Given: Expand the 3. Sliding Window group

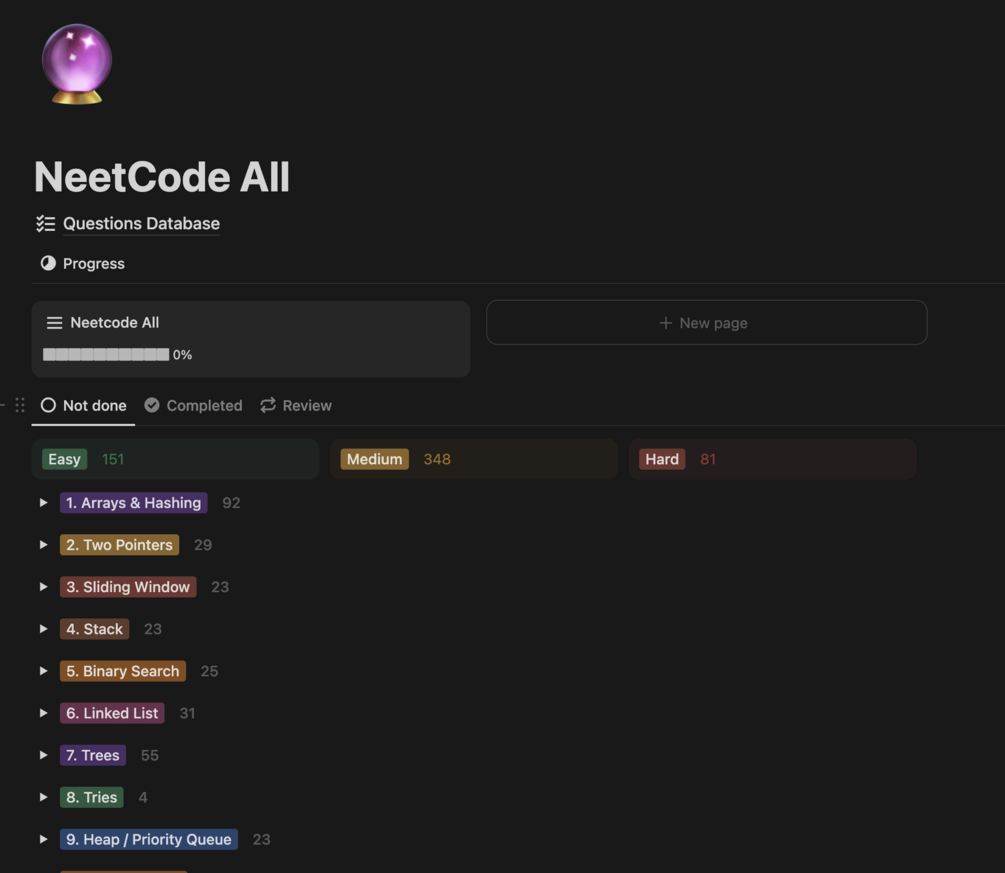Looking at the screenshot, I should [43, 587].
